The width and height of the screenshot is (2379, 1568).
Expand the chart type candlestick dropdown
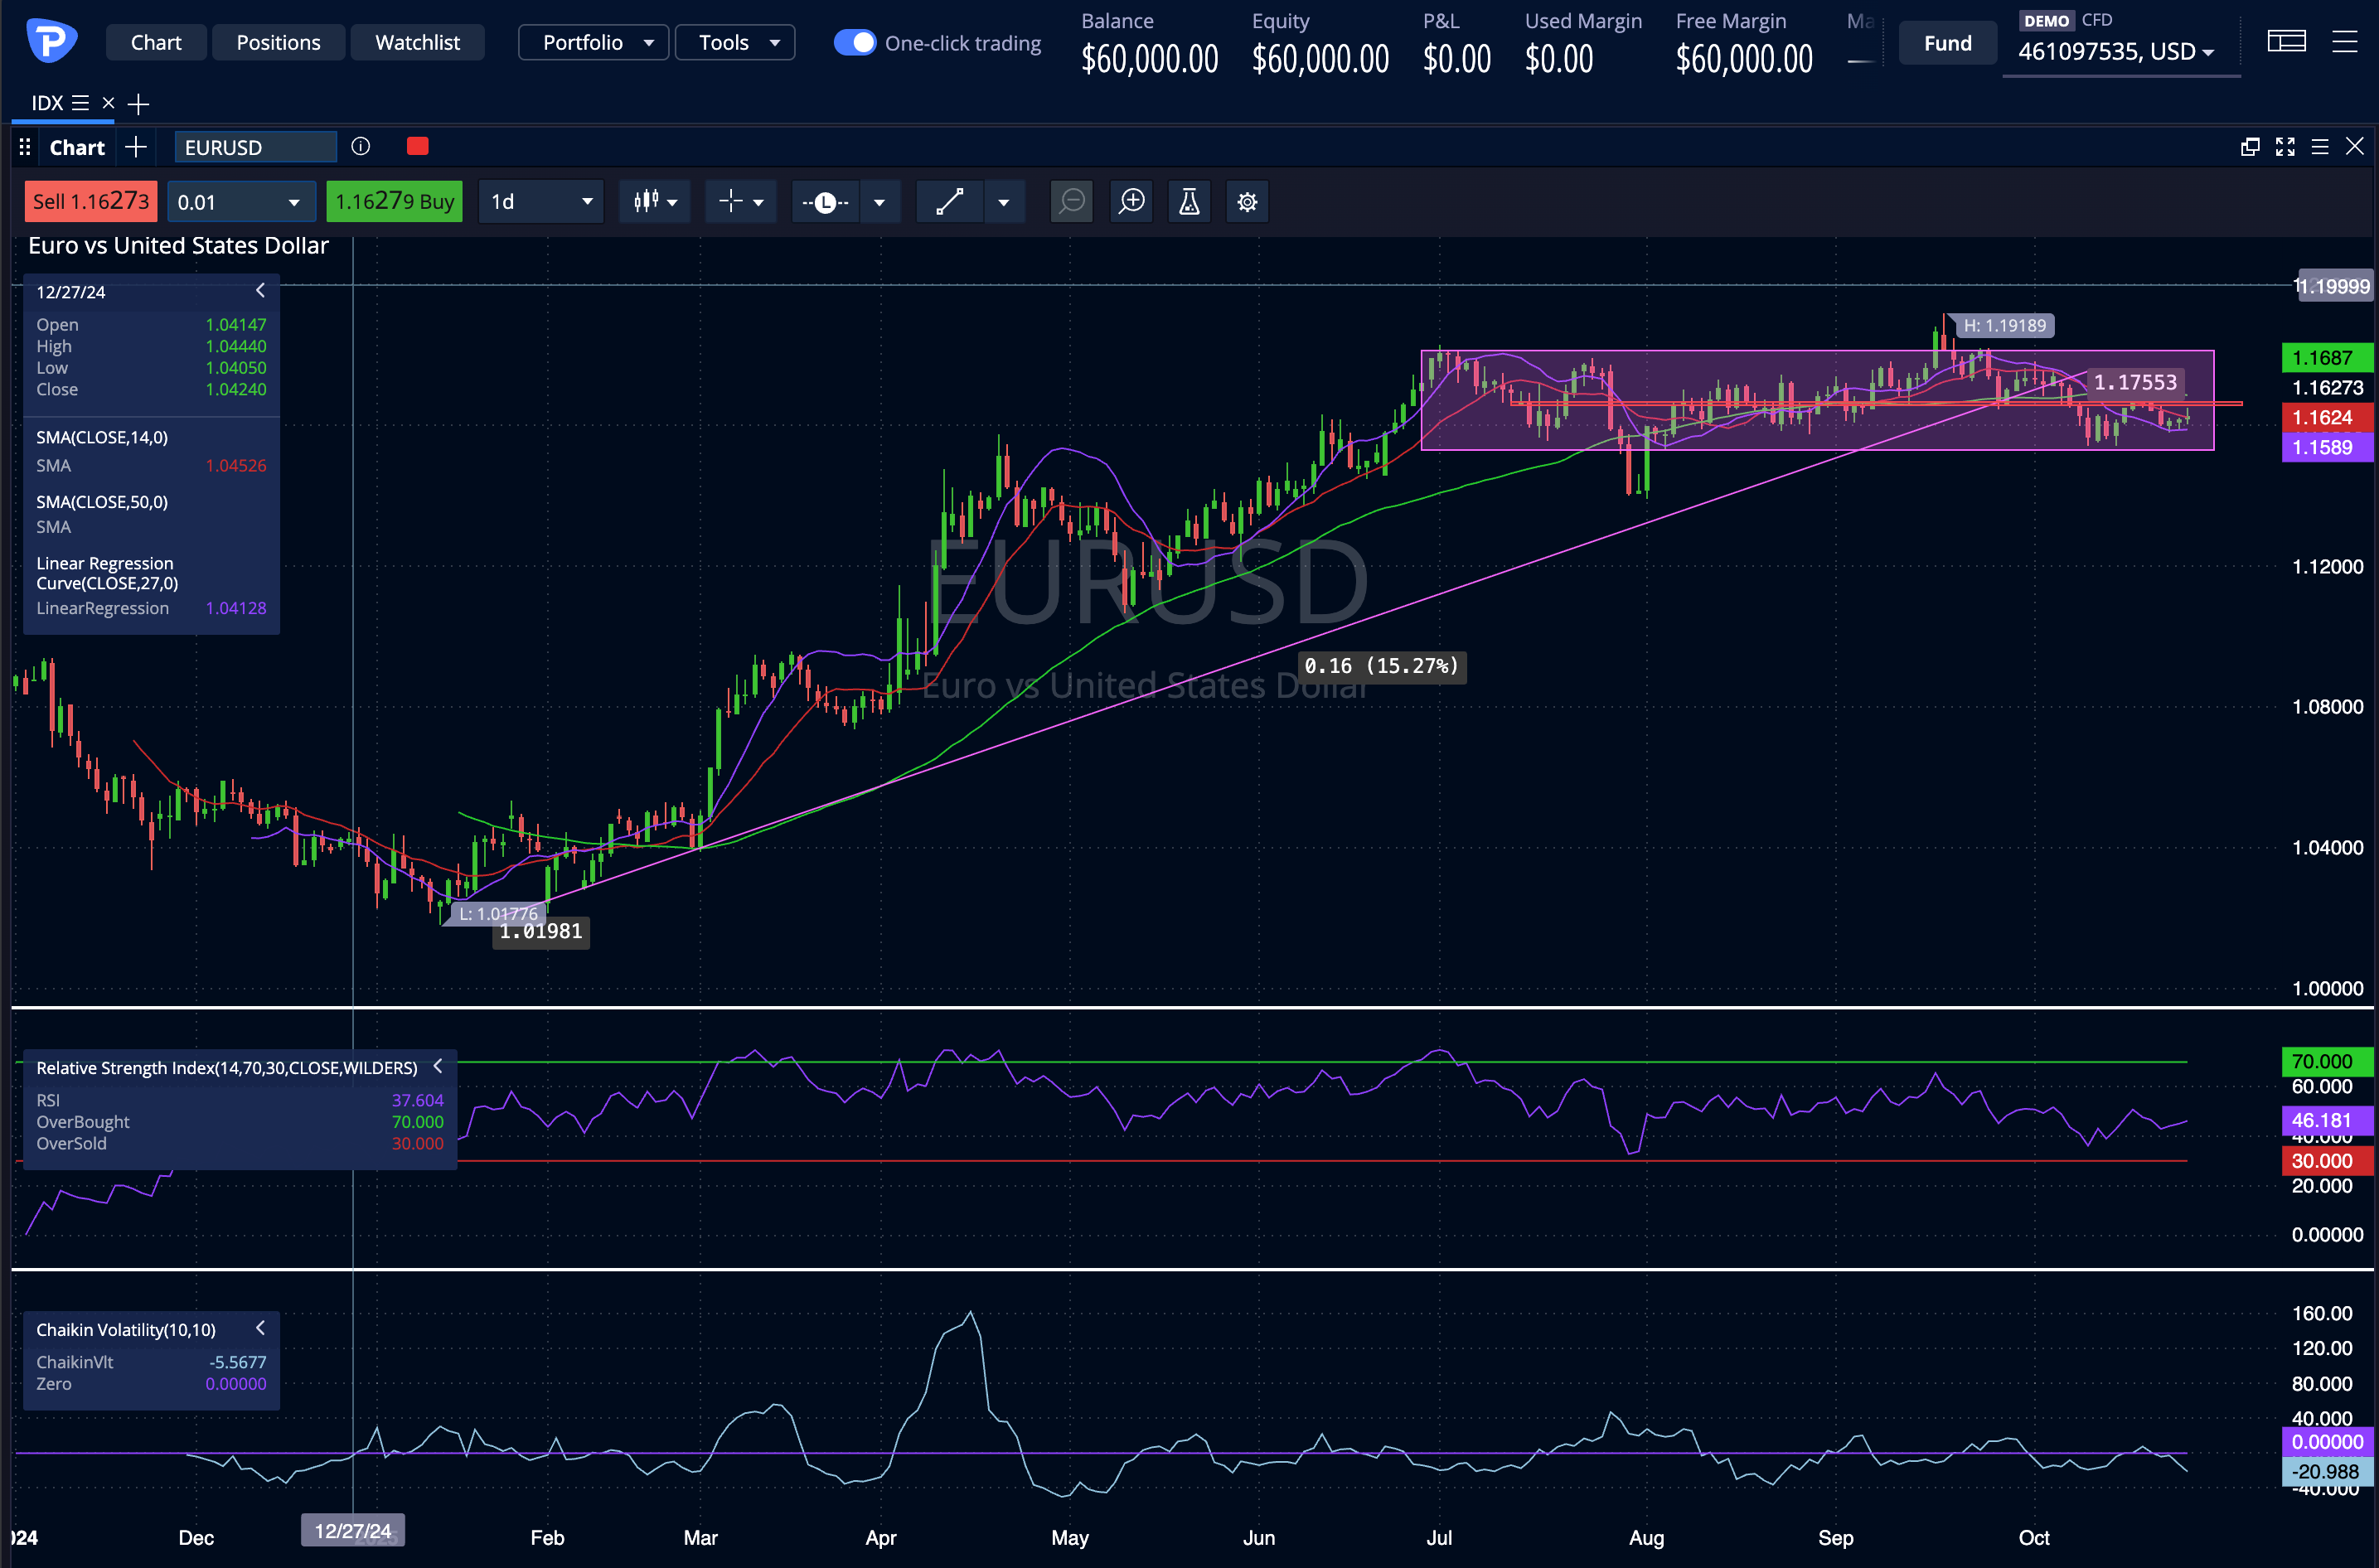tap(655, 202)
